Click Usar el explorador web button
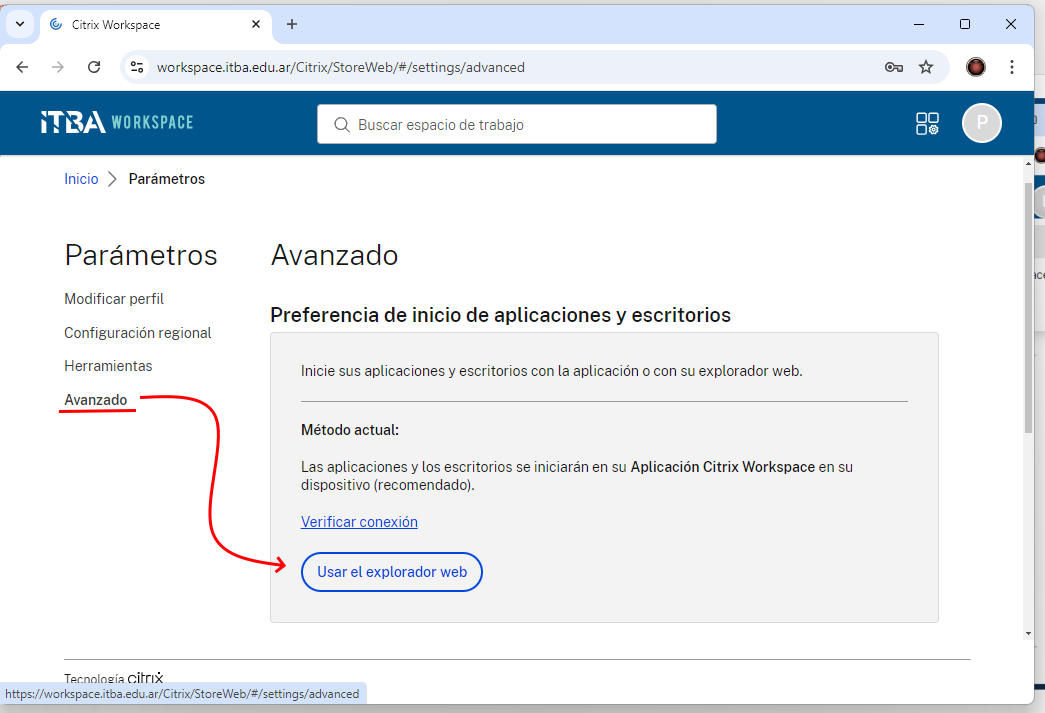Viewport: 1045px width, 713px height. point(392,572)
